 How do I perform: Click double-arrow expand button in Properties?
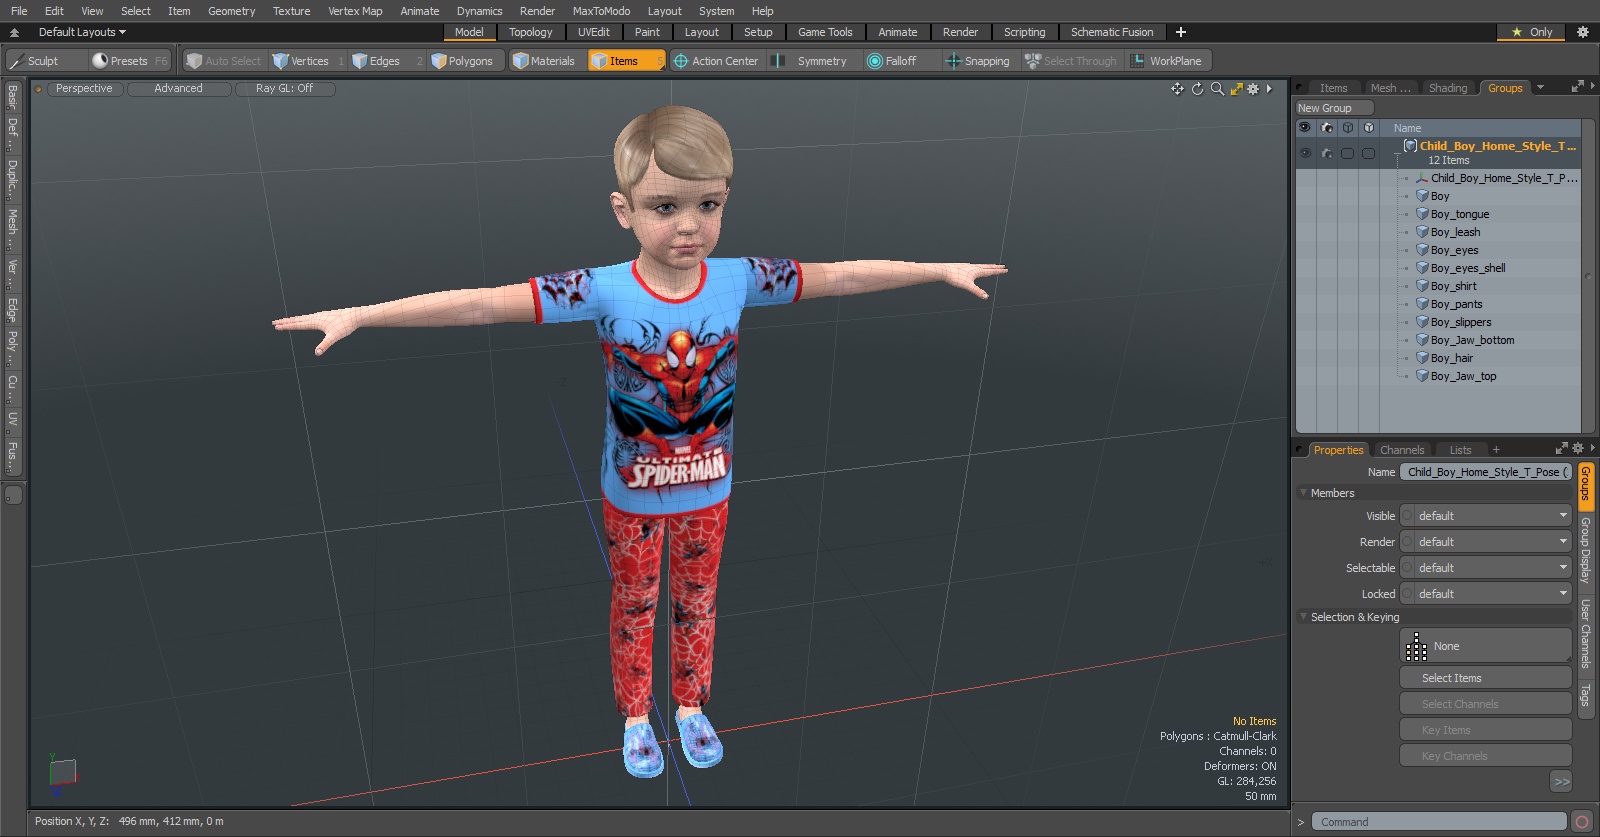tap(1561, 782)
